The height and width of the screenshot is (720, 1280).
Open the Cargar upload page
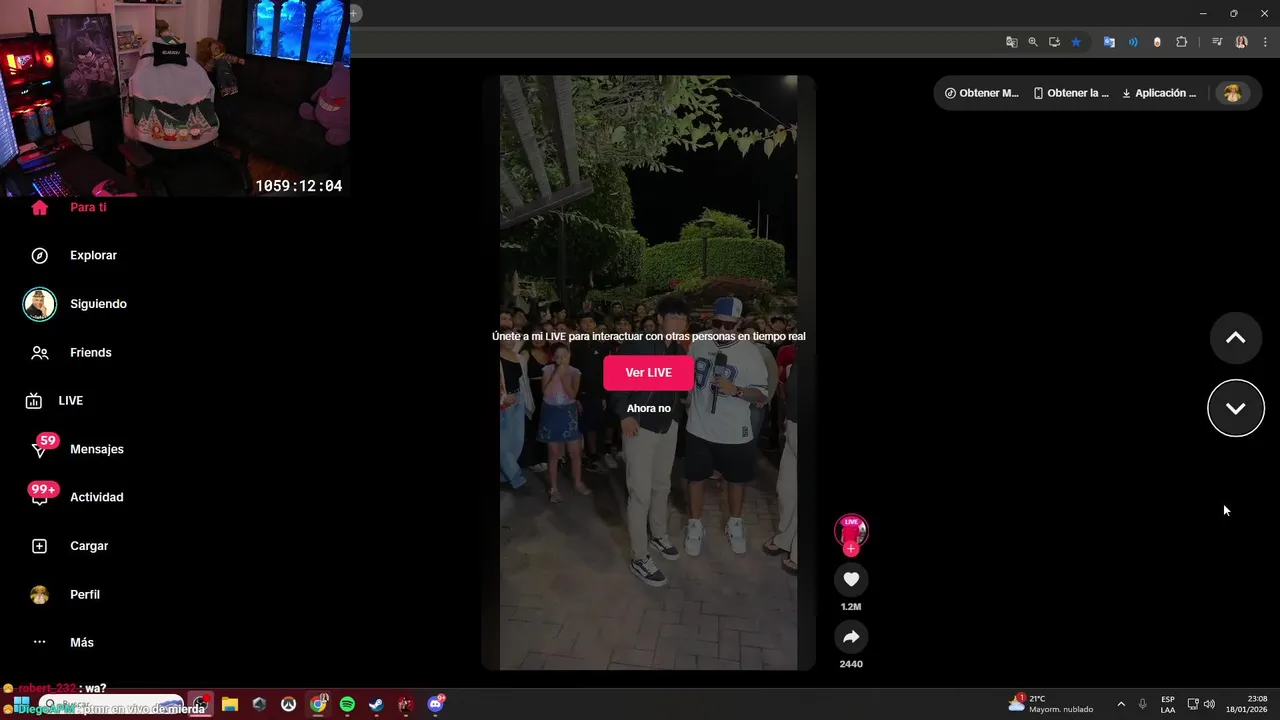click(x=69, y=546)
